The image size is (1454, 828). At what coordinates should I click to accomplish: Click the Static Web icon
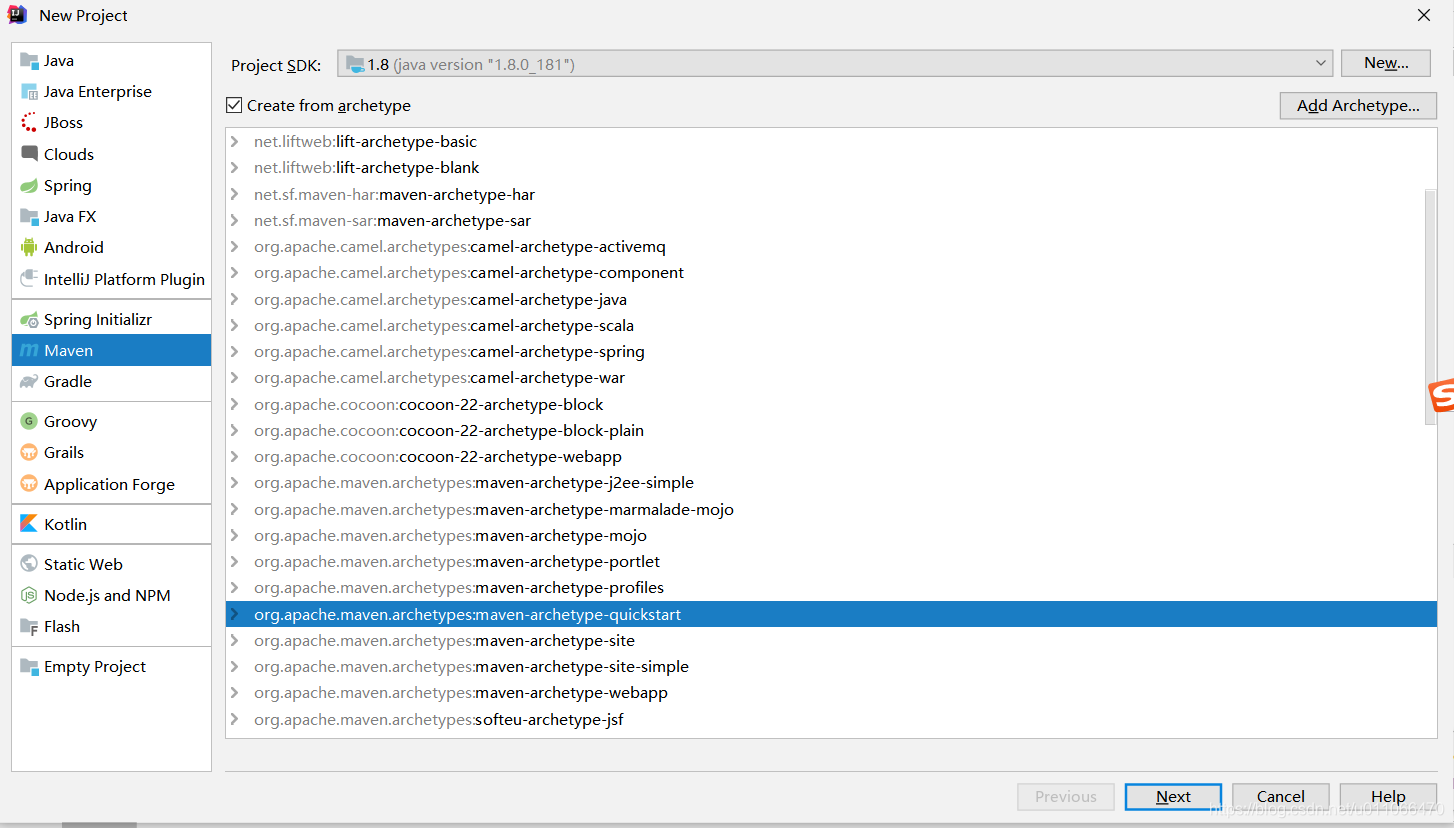29,565
